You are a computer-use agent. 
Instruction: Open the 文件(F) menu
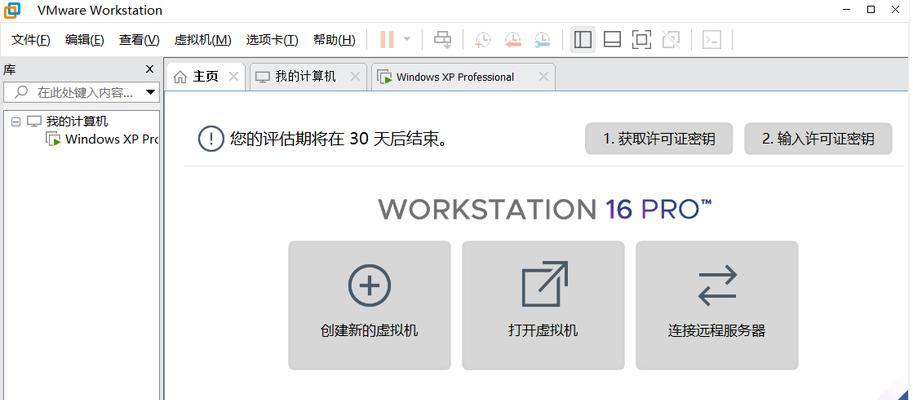pyautogui.click(x=31, y=40)
